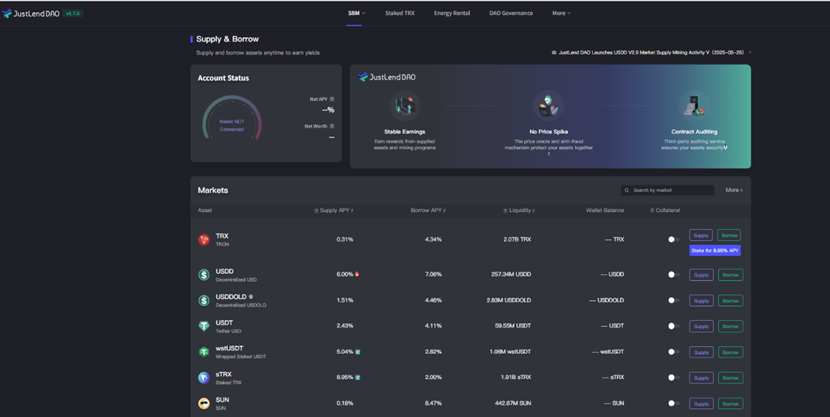
Task: Toggle collateral switch for TRX
Action: [672, 240]
